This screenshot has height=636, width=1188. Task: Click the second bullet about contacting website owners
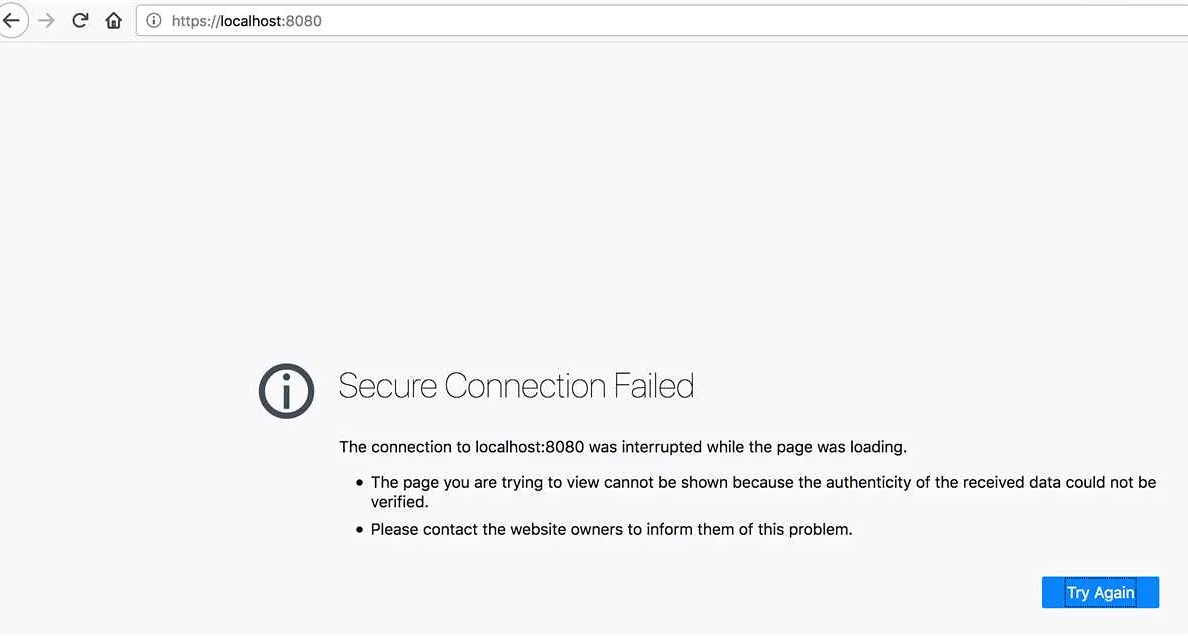coord(611,529)
